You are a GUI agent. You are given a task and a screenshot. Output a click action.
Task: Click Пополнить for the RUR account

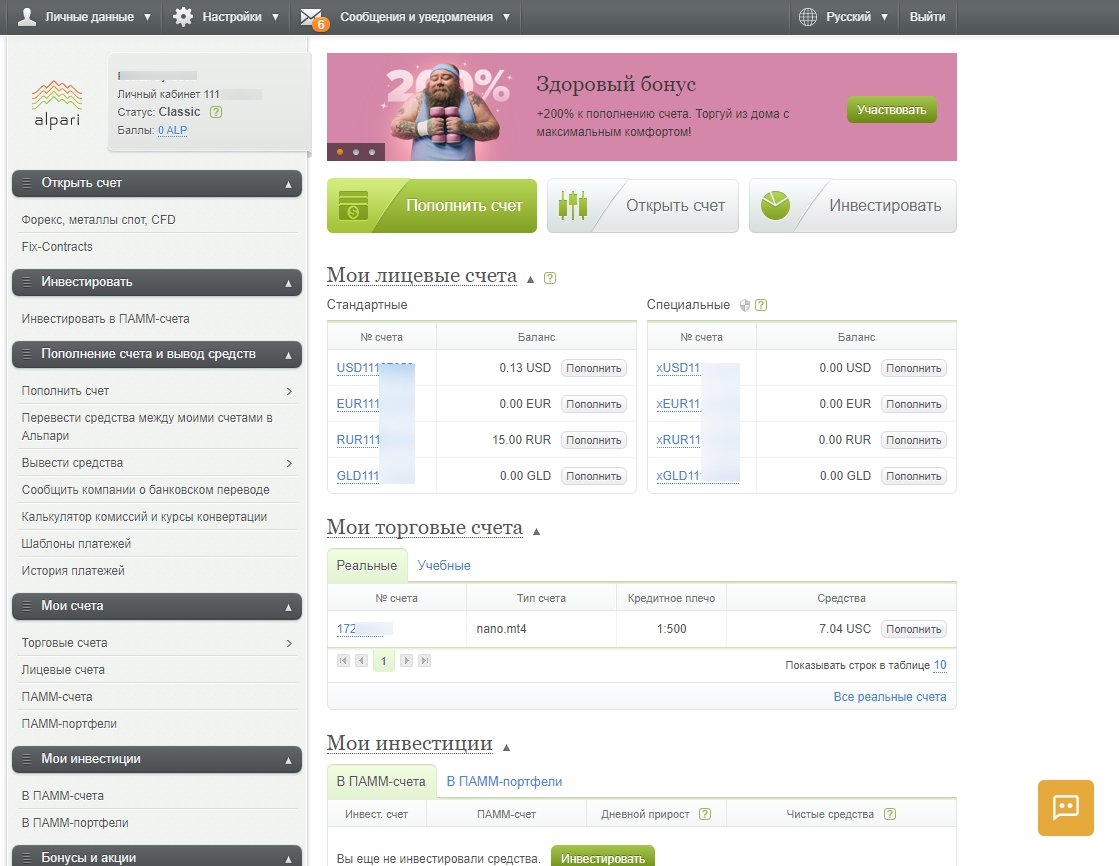(x=594, y=440)
